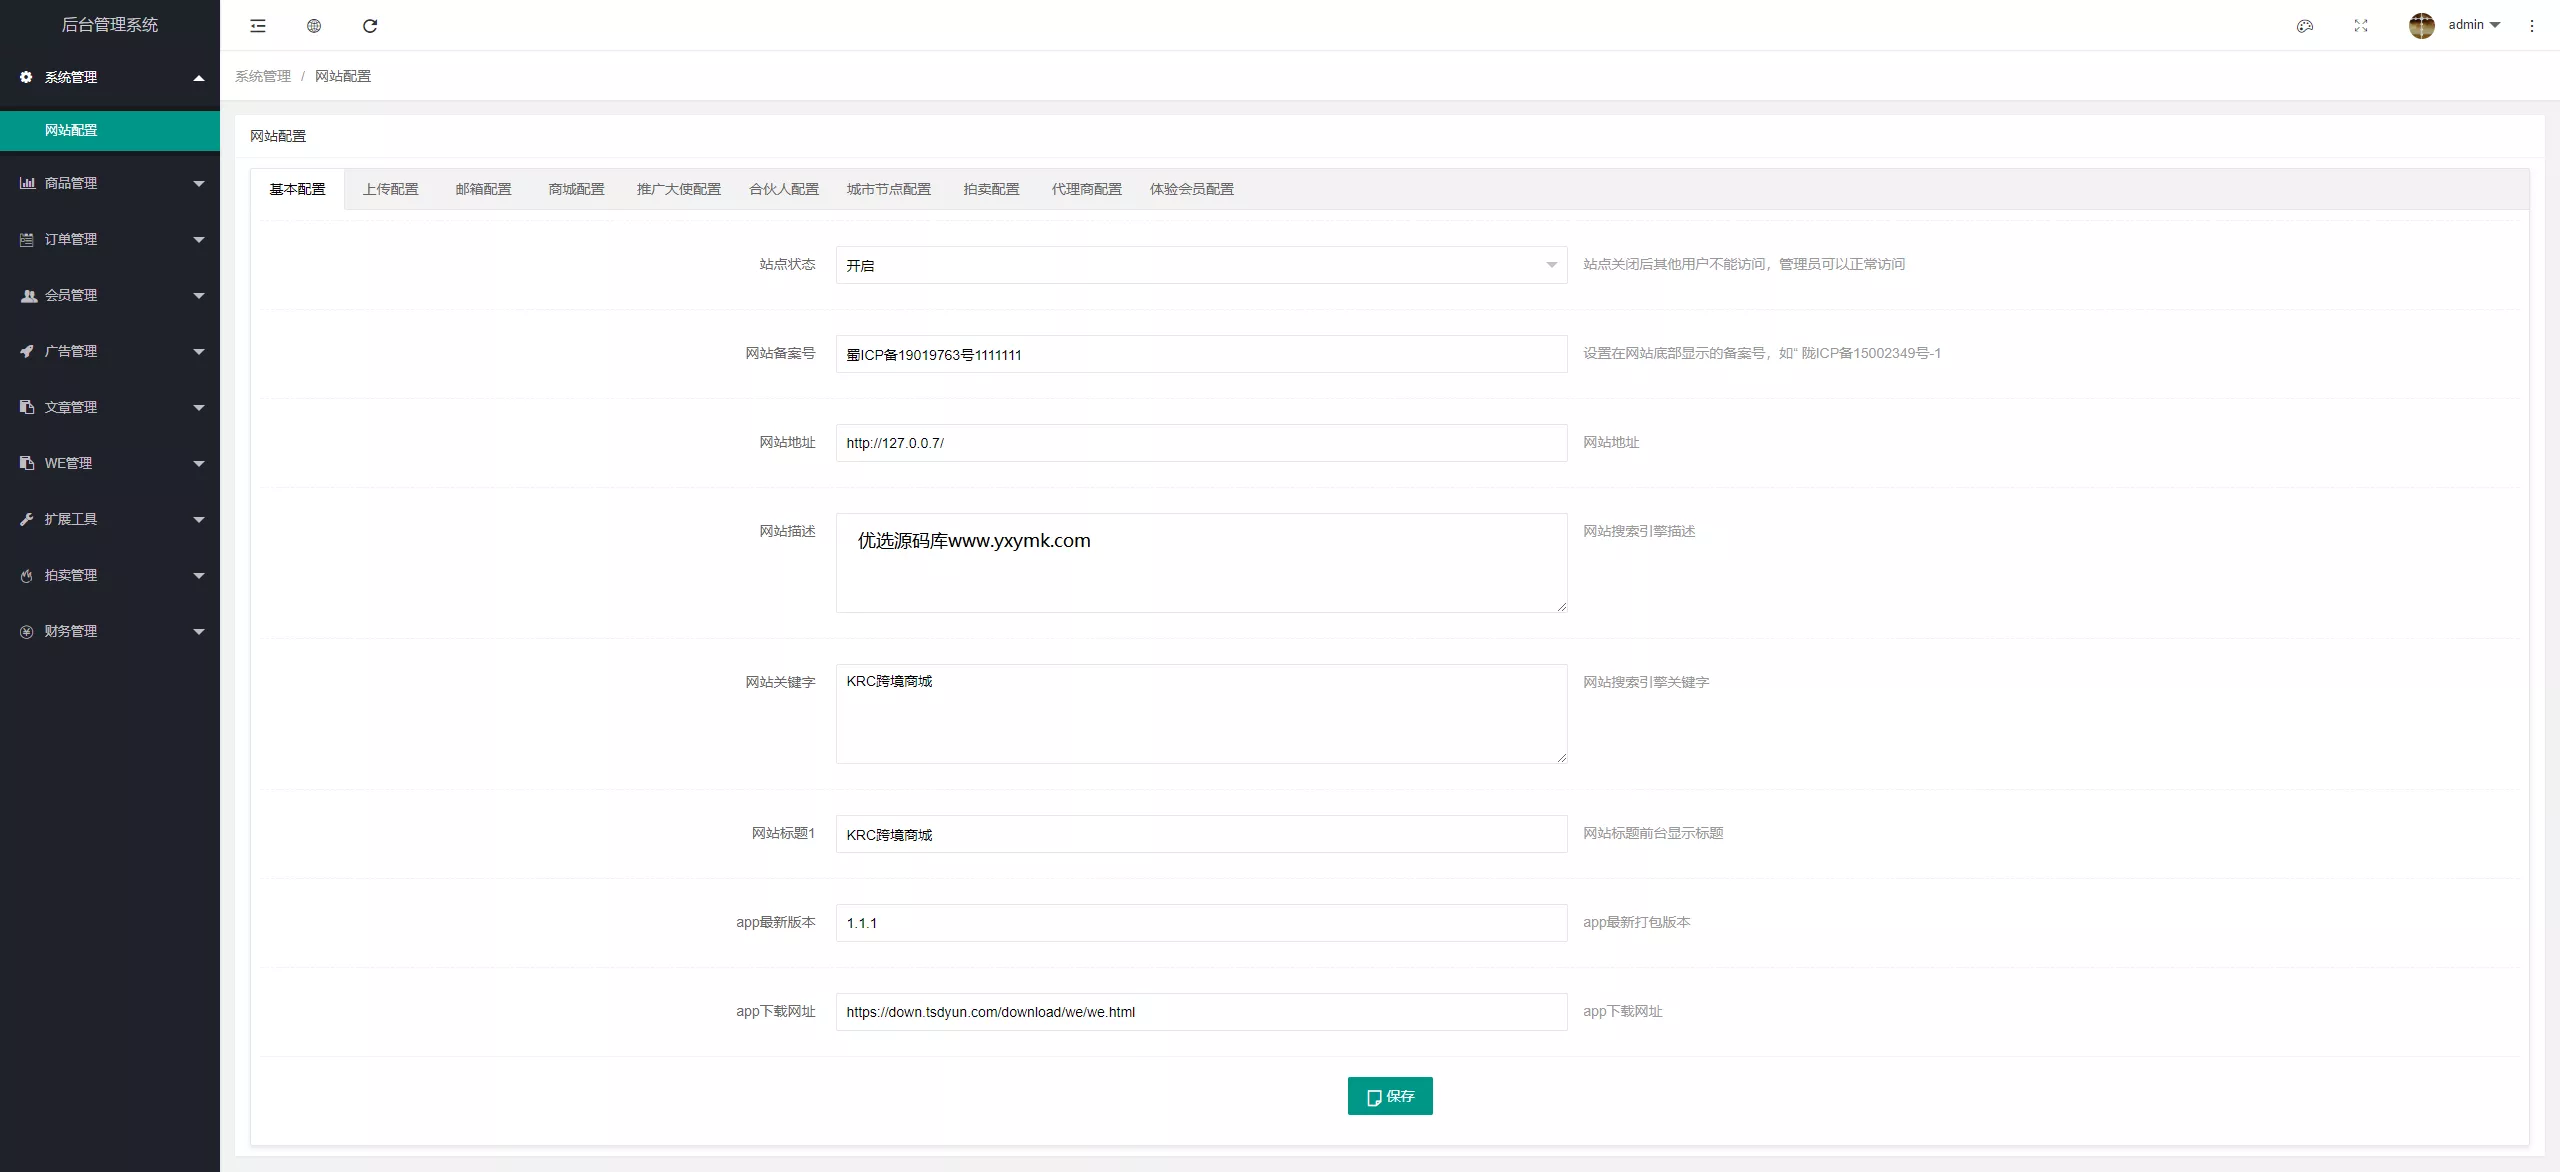The height and width of the screenshot is (1172, 2560).
Task: Click the 系统管理 breadcrumb link
Action: click(263, 76)
